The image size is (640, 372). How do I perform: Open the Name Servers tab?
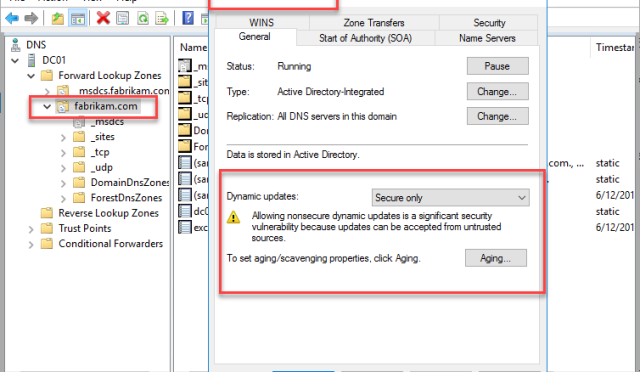pos(487,38)
